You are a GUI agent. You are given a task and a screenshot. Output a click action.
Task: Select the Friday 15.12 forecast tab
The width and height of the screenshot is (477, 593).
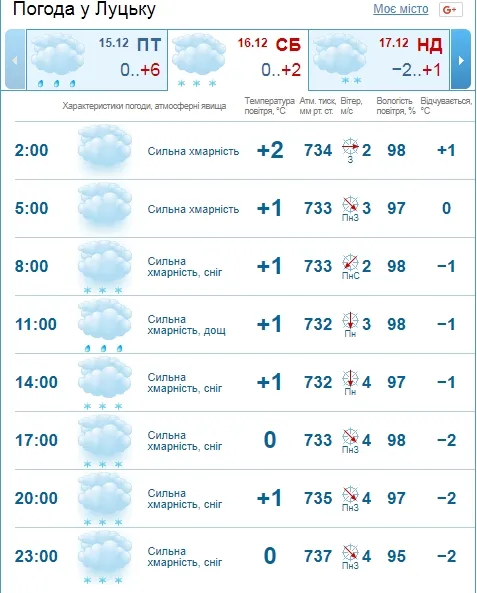tap(97, 60)
